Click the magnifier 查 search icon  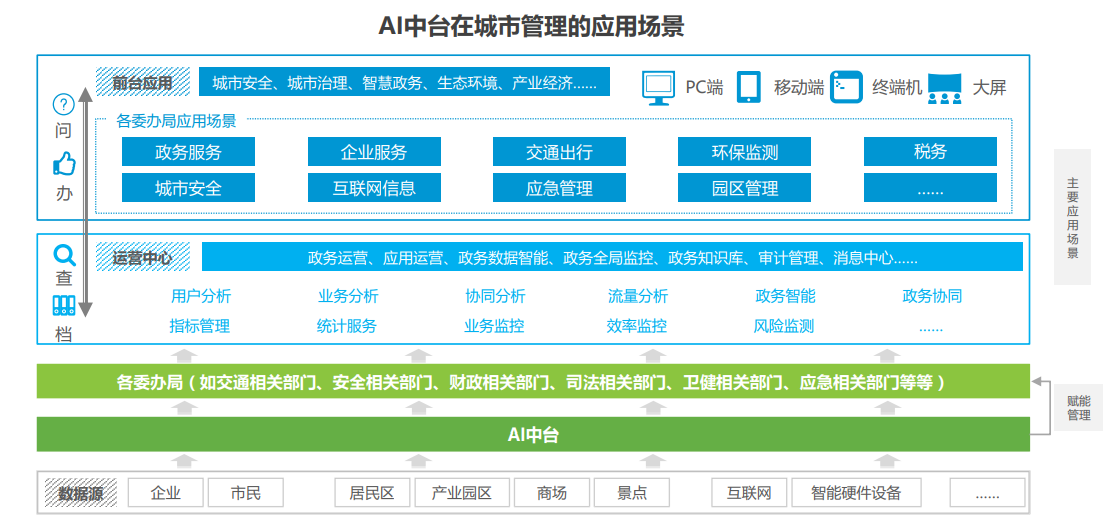click(64, 255)
